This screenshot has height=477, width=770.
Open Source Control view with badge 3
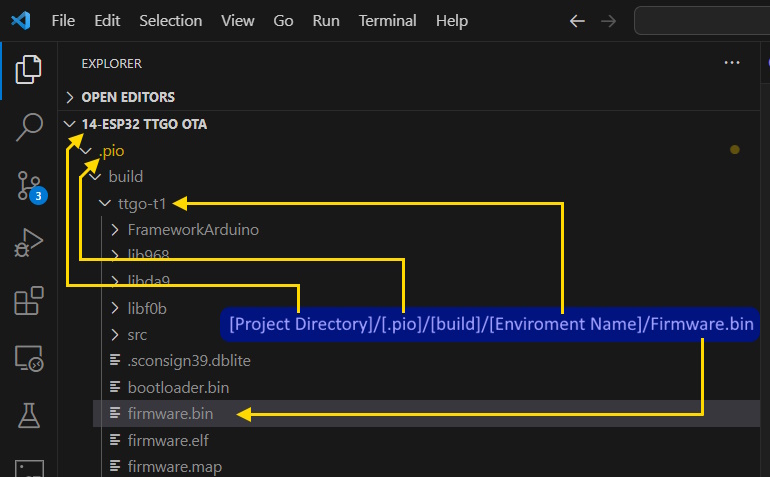(x=31, y=187)
